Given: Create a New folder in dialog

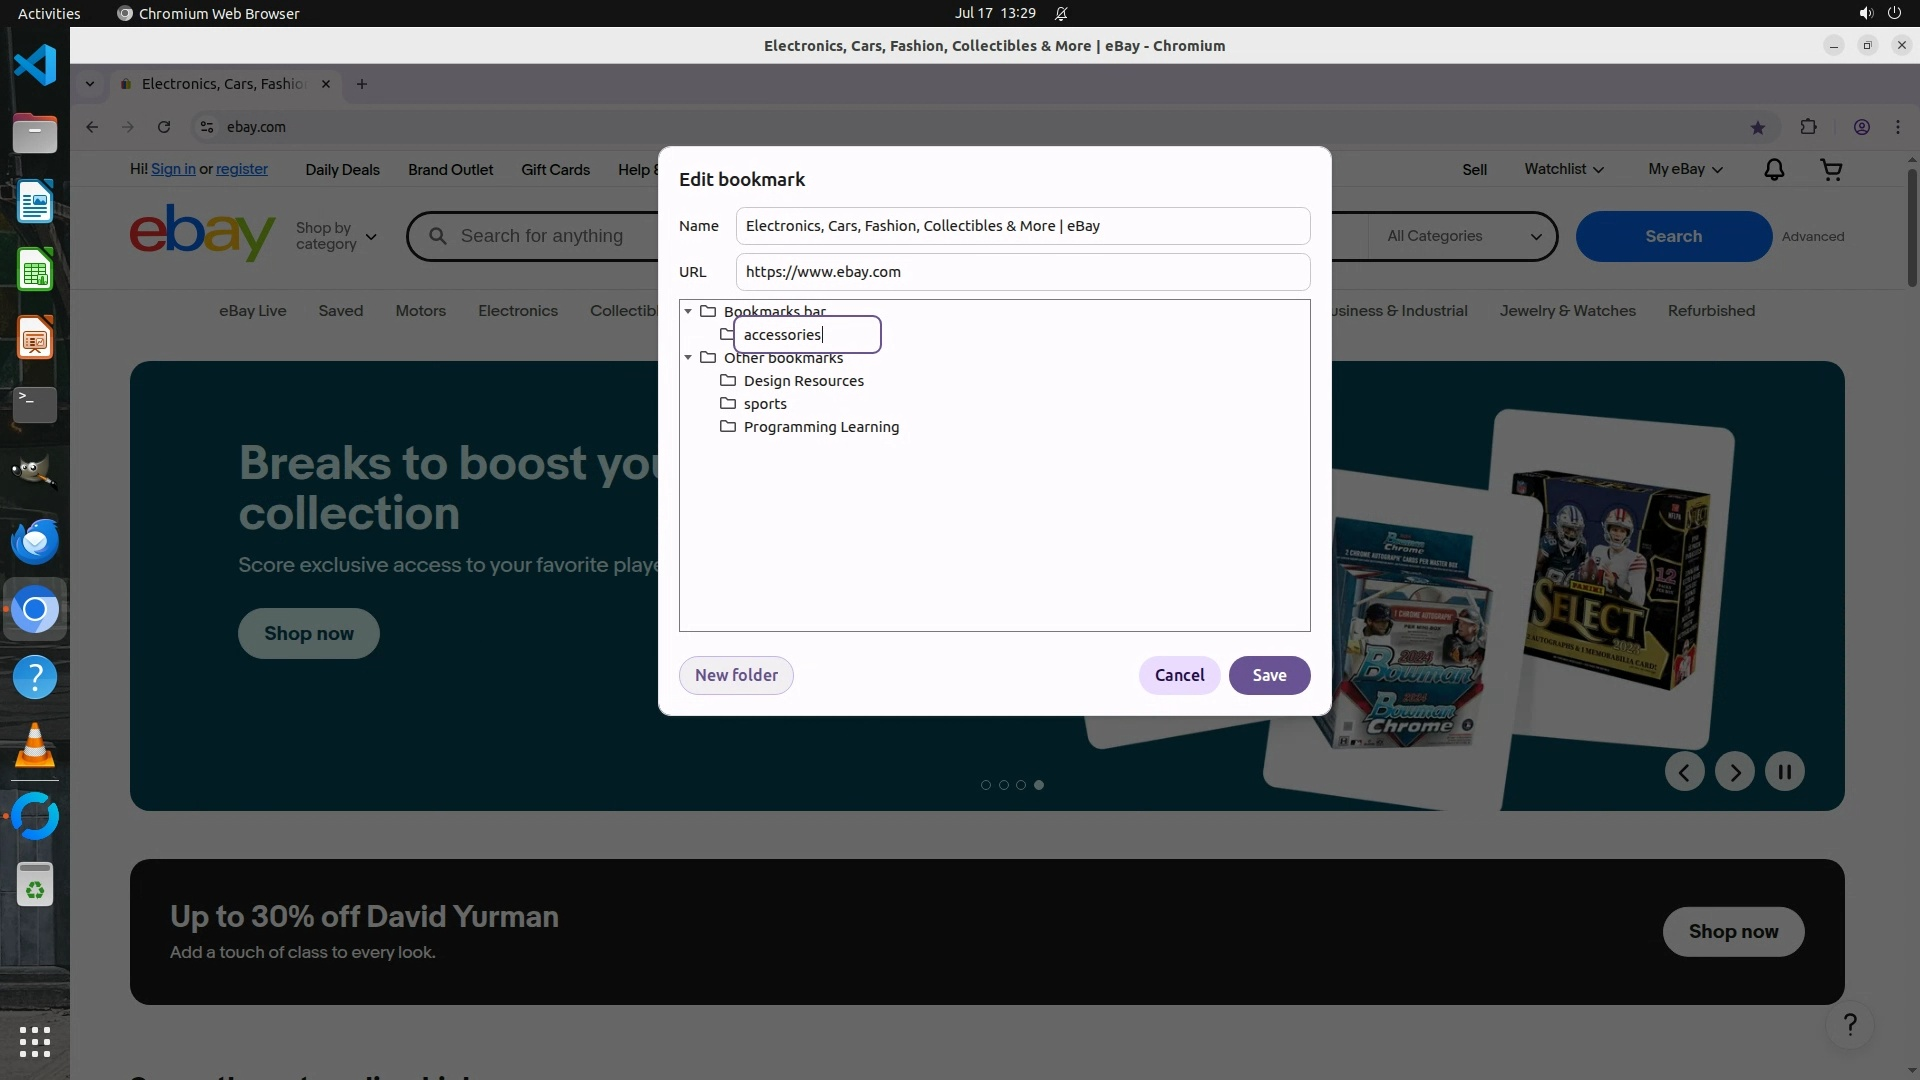Looking at the screenshot, I should pyautogui.click(x=736, y=675).
